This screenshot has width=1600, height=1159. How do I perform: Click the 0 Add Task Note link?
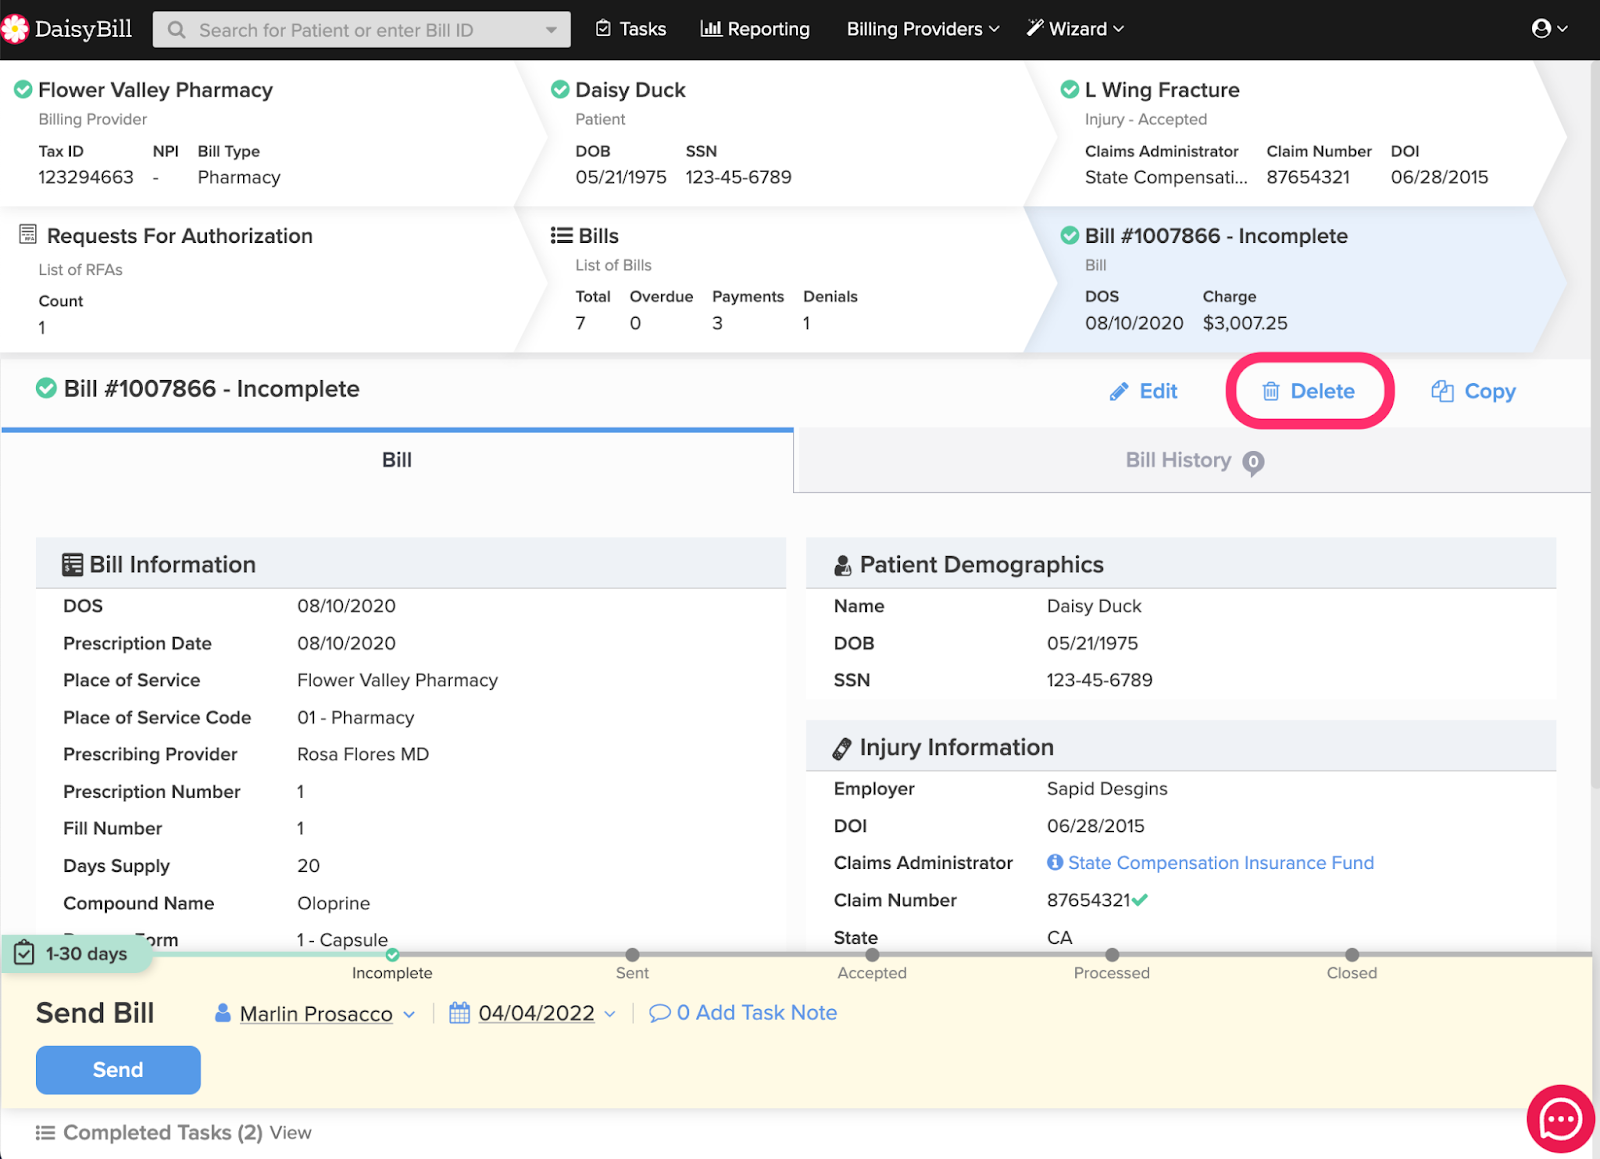click(743, 1013)
